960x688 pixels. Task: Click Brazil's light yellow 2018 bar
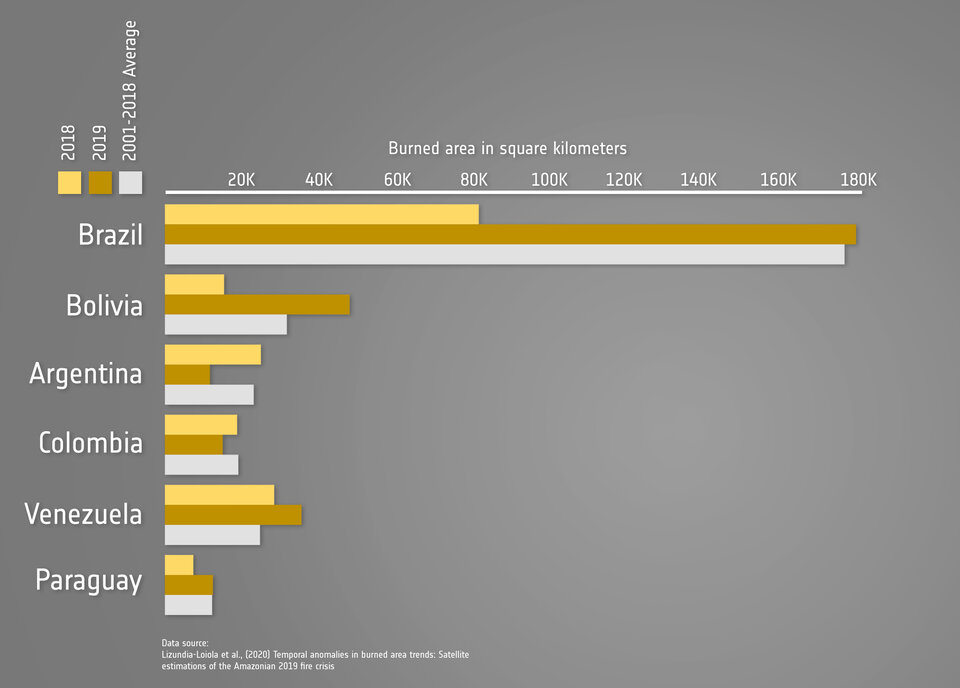click(321, 214)
